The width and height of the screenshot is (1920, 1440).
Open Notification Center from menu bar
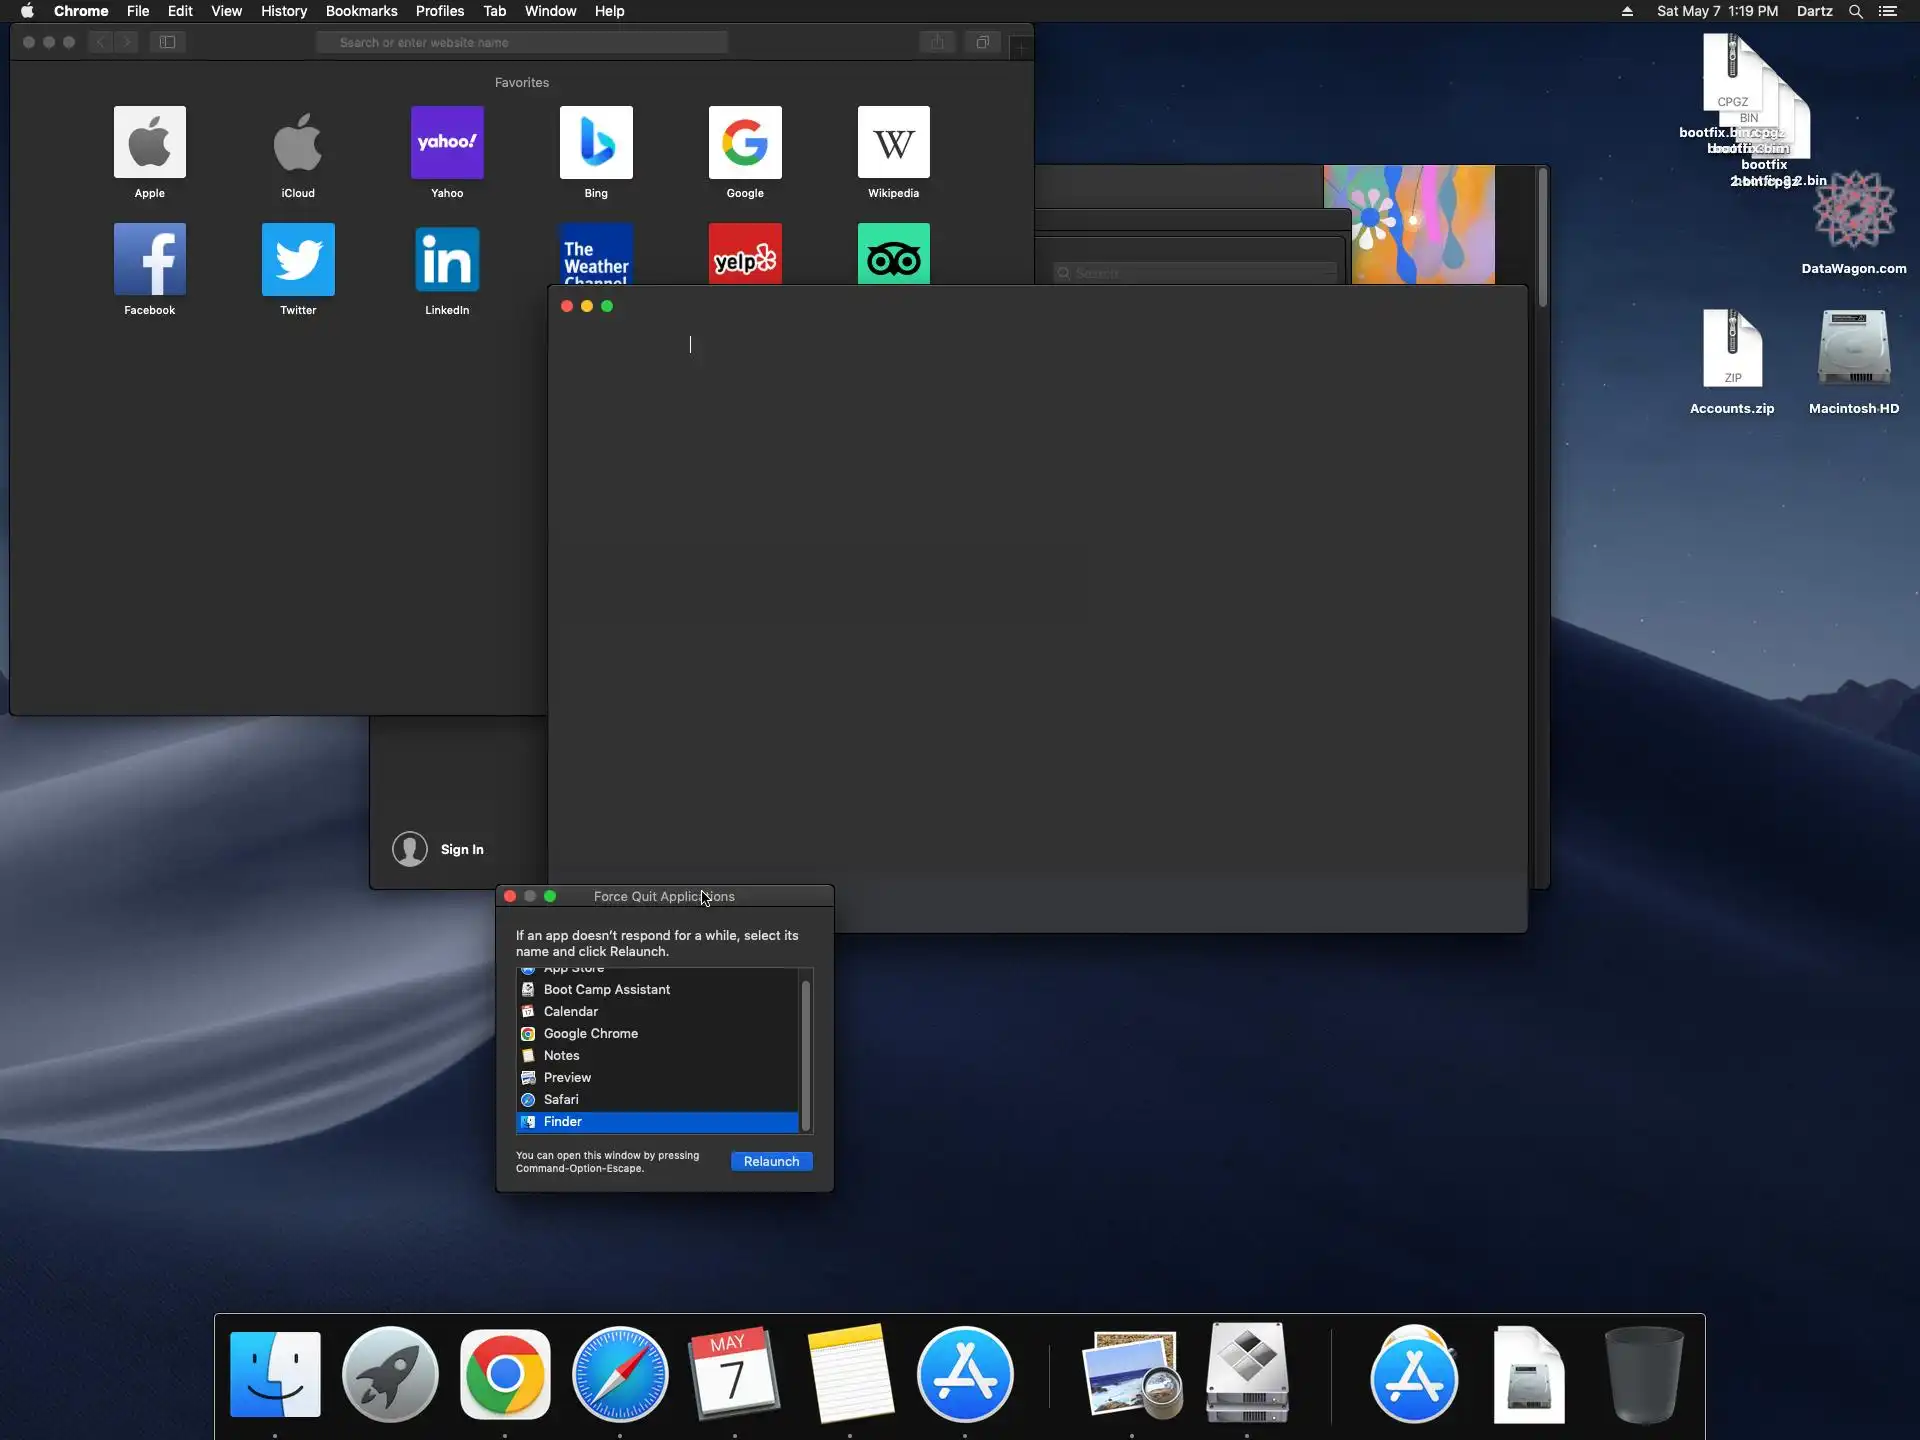(1888, 11)
